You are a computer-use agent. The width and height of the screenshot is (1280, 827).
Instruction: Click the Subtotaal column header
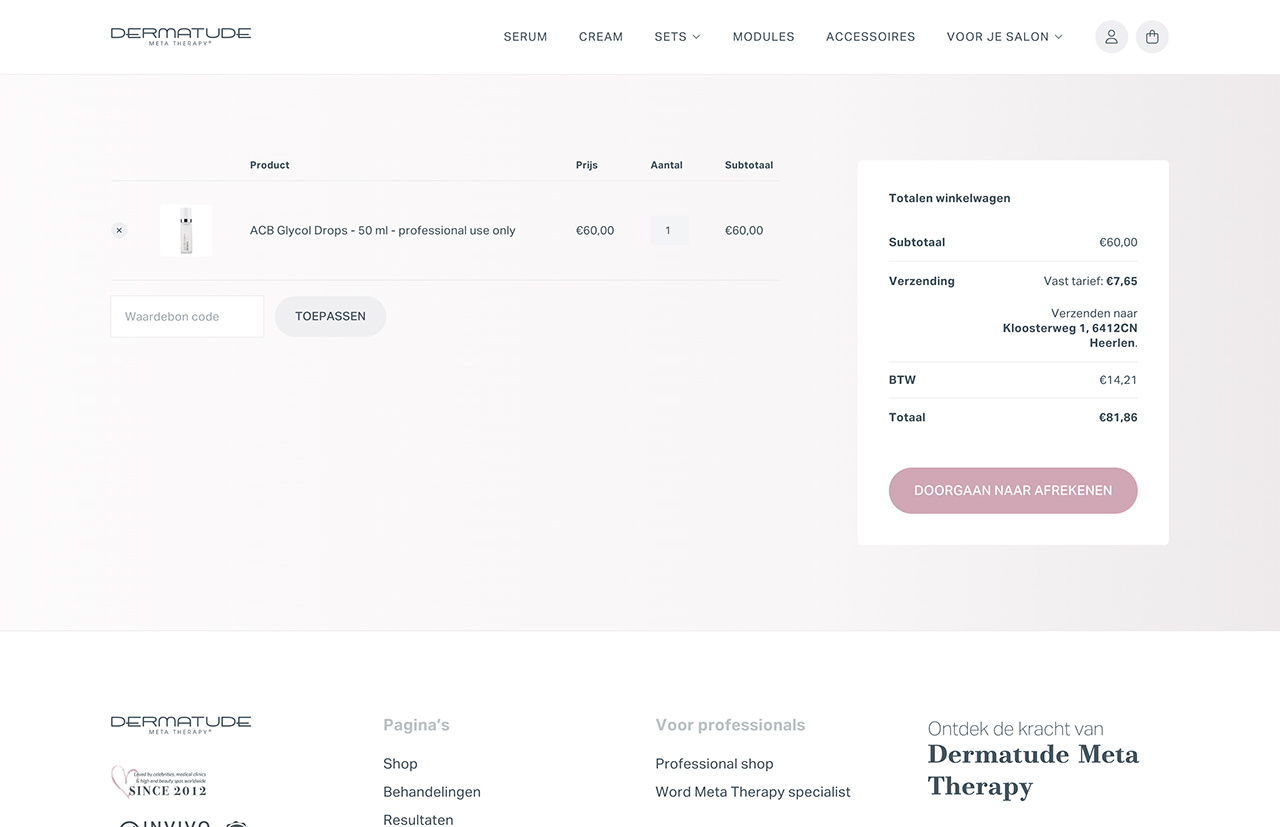click(749, 165)
